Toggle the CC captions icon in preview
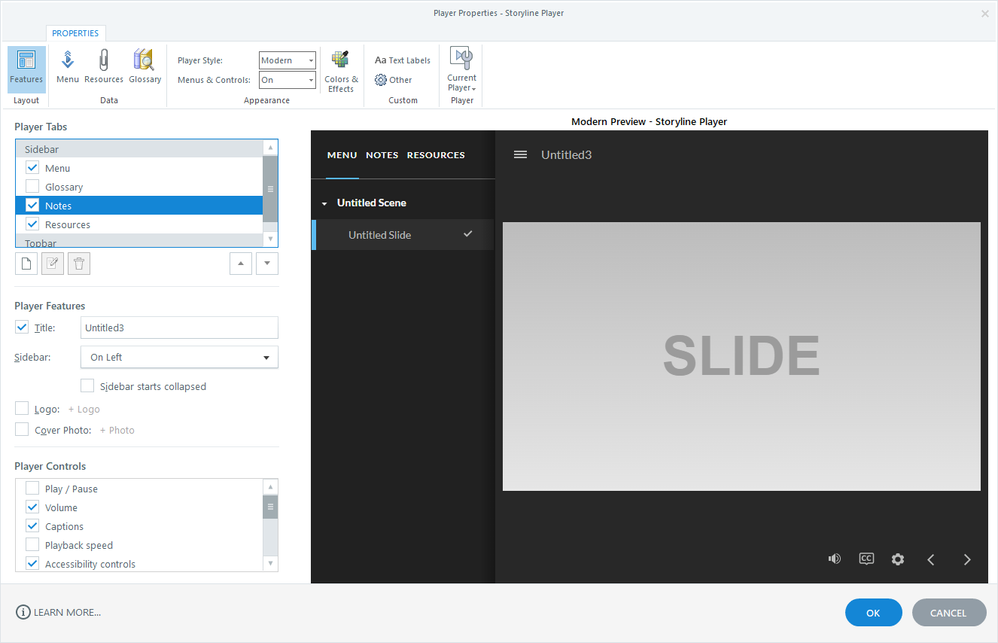Viewport: 998px width, 643px height. [x=867, y=559]
